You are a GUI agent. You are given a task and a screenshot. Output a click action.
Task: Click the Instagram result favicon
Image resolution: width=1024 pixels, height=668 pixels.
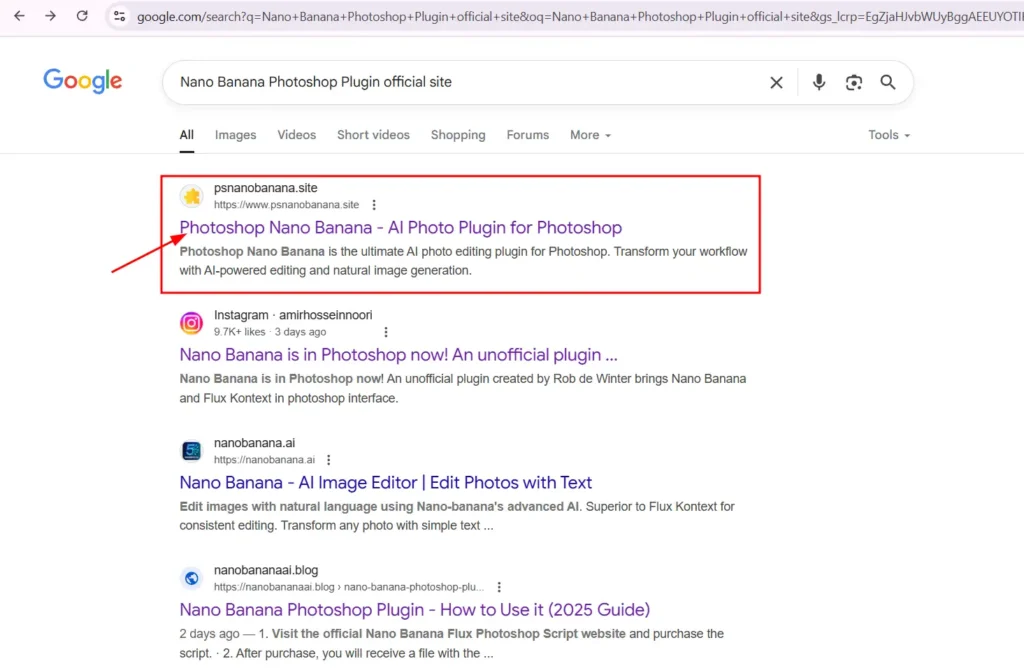[x=191, y=323]
